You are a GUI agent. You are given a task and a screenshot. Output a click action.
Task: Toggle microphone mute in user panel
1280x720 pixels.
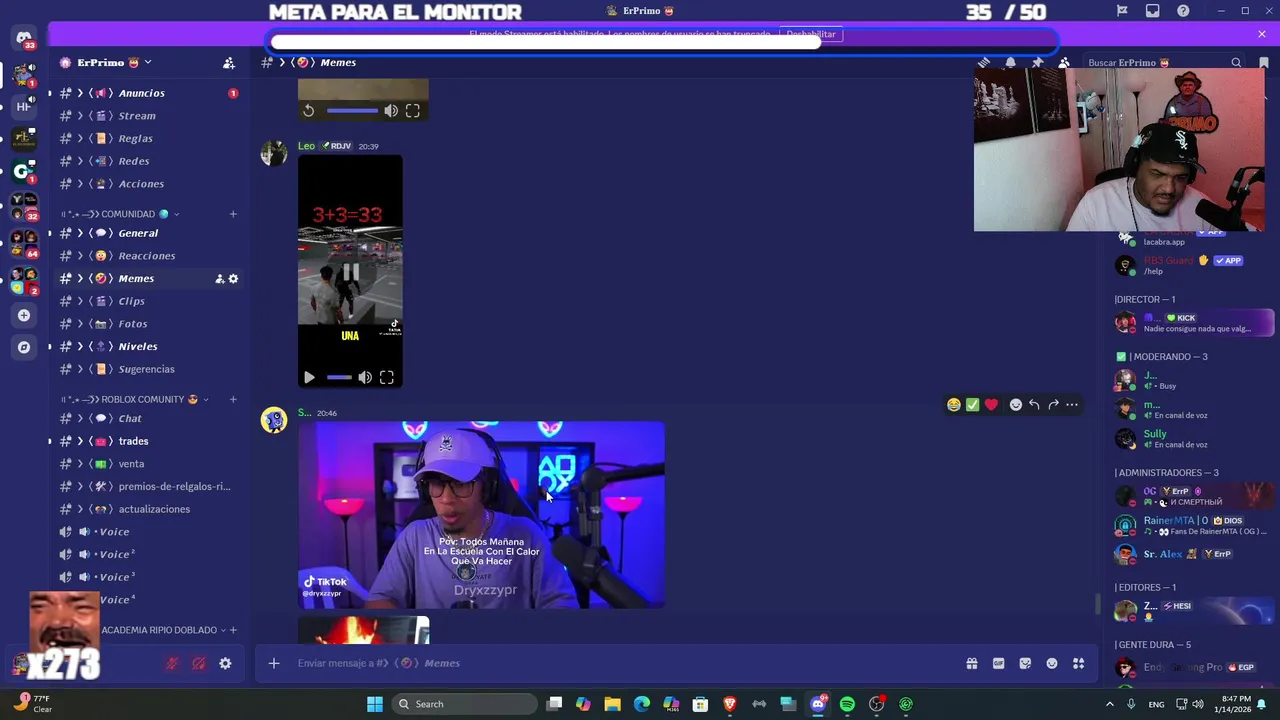172,663
